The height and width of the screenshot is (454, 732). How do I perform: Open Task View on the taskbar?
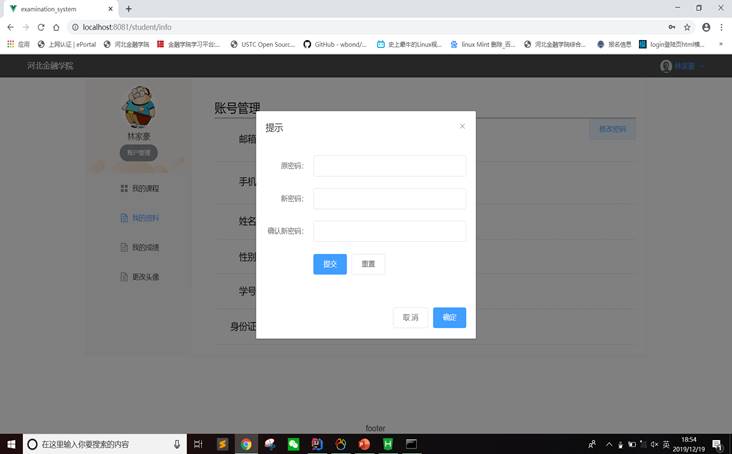[x=198, y=444]
